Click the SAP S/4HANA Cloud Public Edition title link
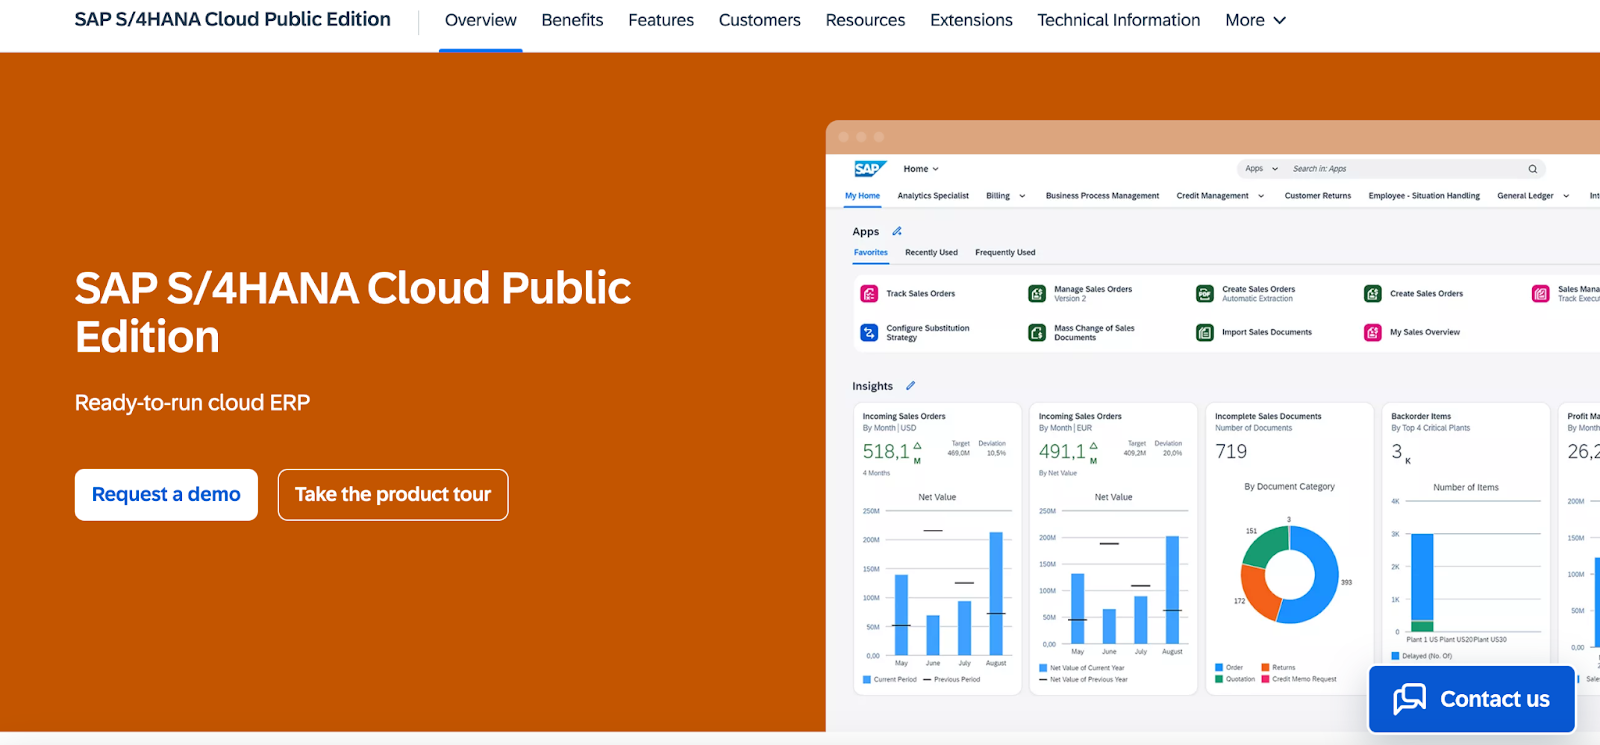 pos(232,19)
